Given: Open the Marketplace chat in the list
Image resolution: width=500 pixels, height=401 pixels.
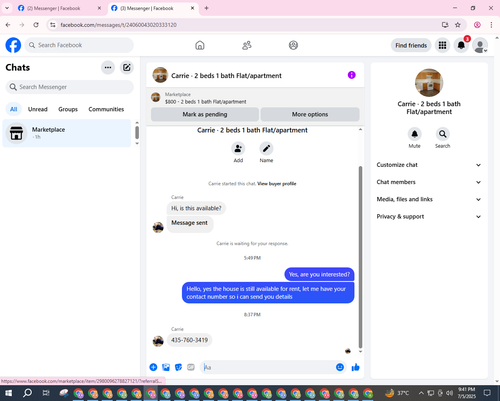Looking at the screenshot, I should [x=67, y=133].
